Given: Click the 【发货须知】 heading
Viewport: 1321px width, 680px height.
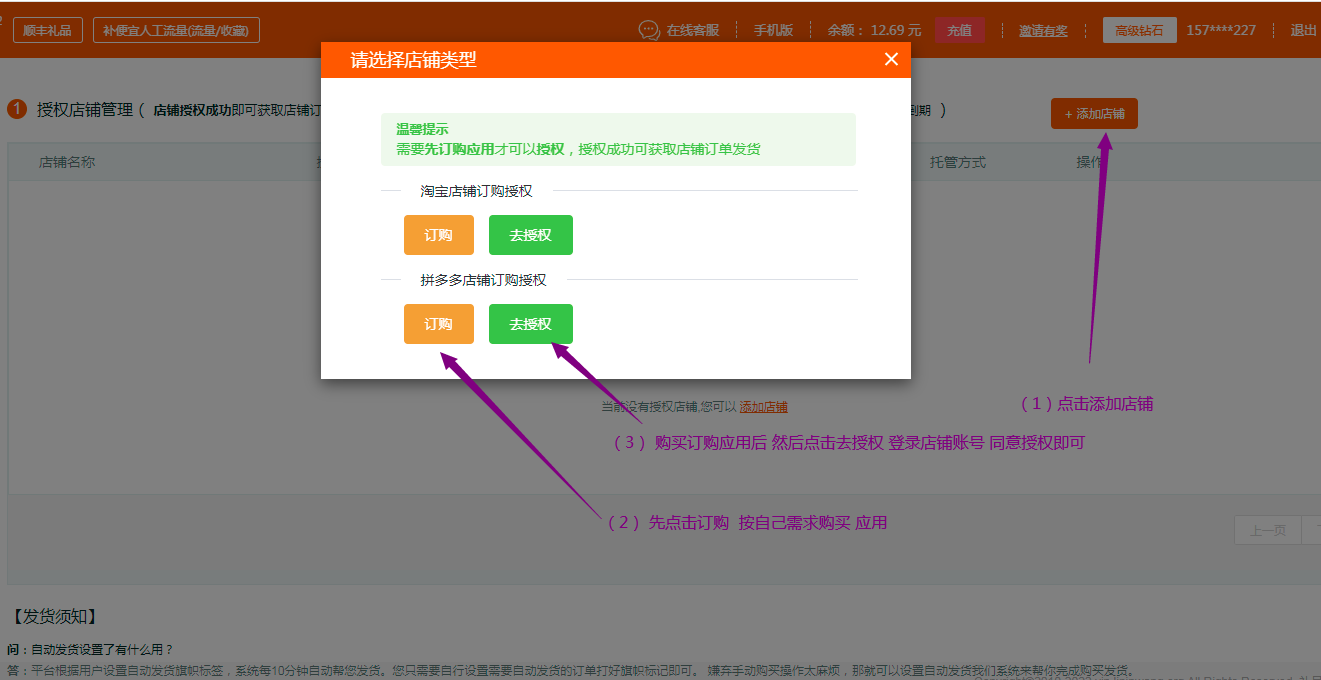Looking at the screenshot, I should pos(54,616).
